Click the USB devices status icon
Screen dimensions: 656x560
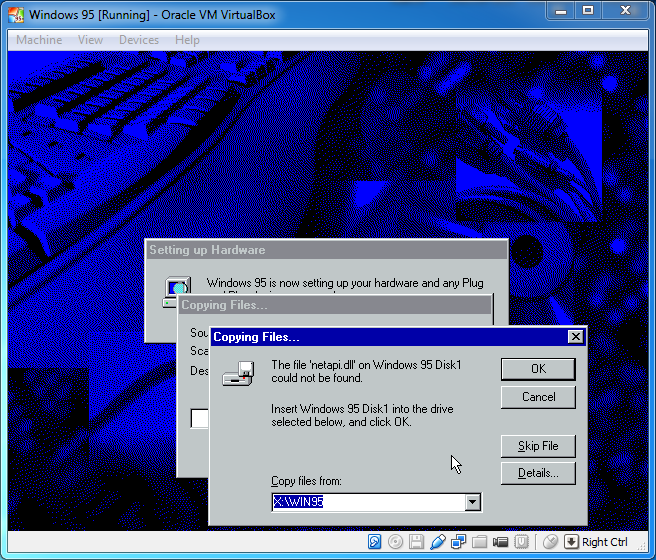pyautogui.click(x=438, y=542)
